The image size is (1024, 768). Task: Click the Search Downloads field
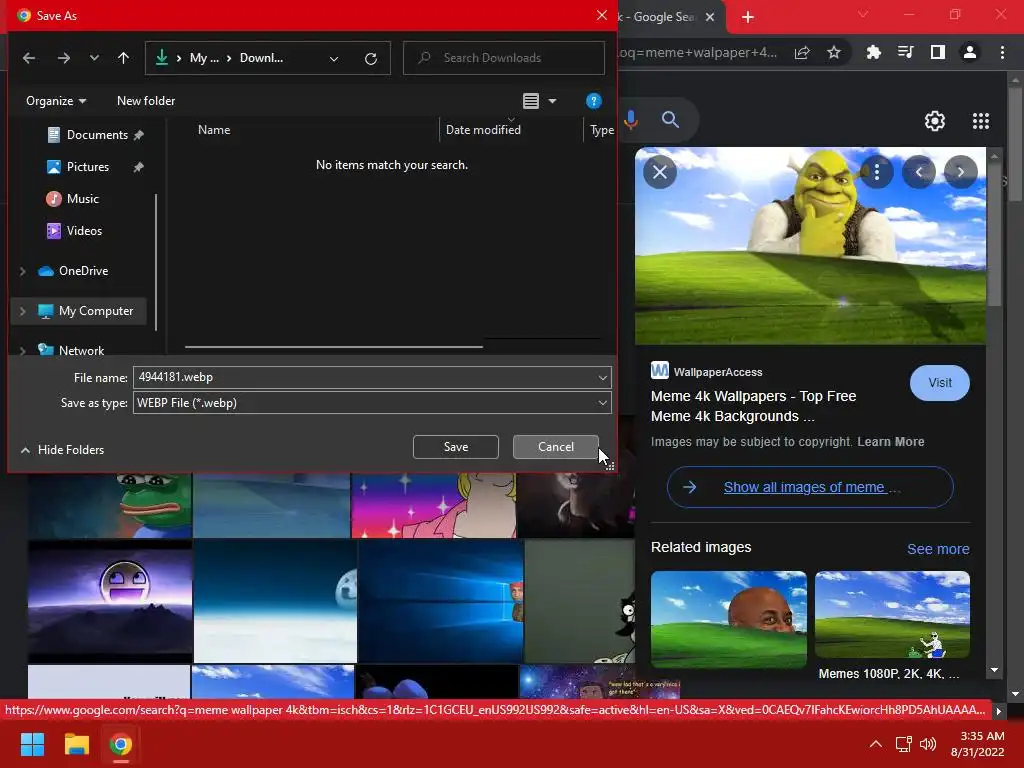click(504, 58)
